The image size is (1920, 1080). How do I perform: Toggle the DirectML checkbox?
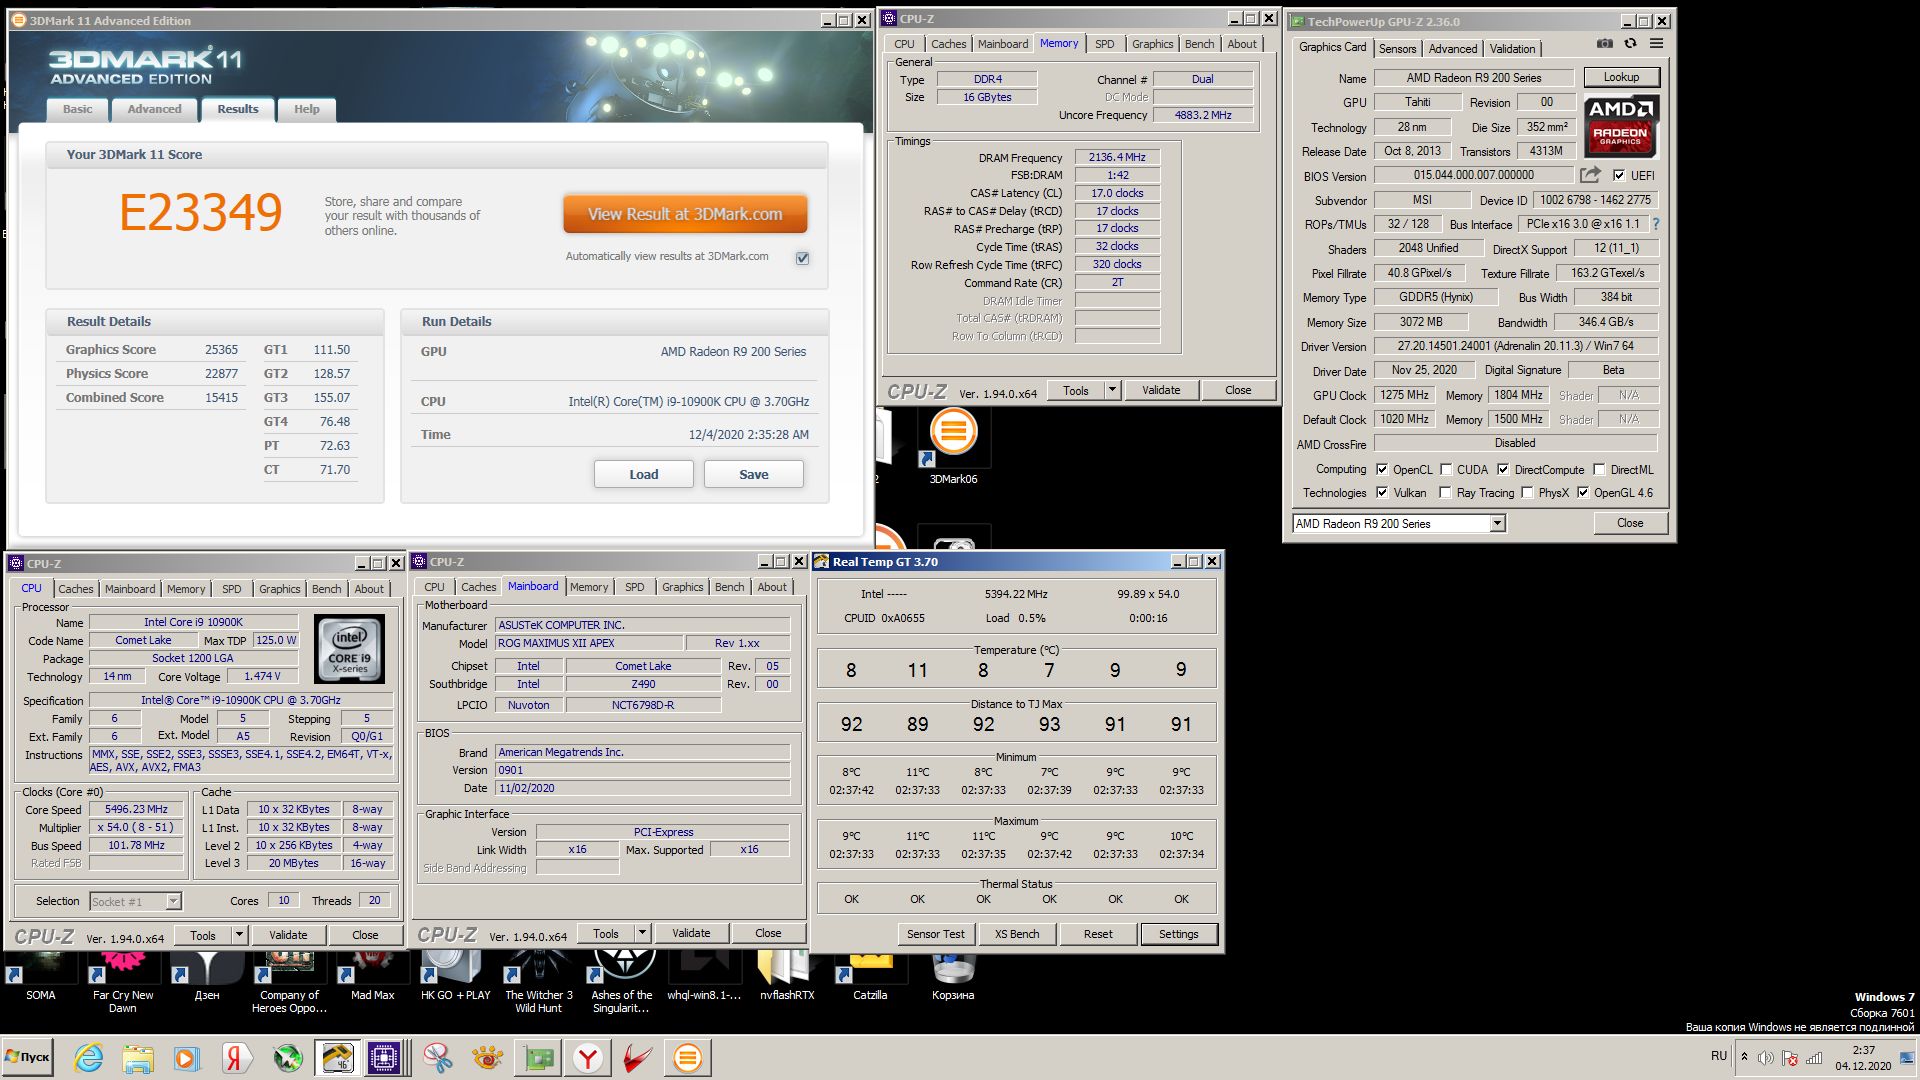(1599, 469)
